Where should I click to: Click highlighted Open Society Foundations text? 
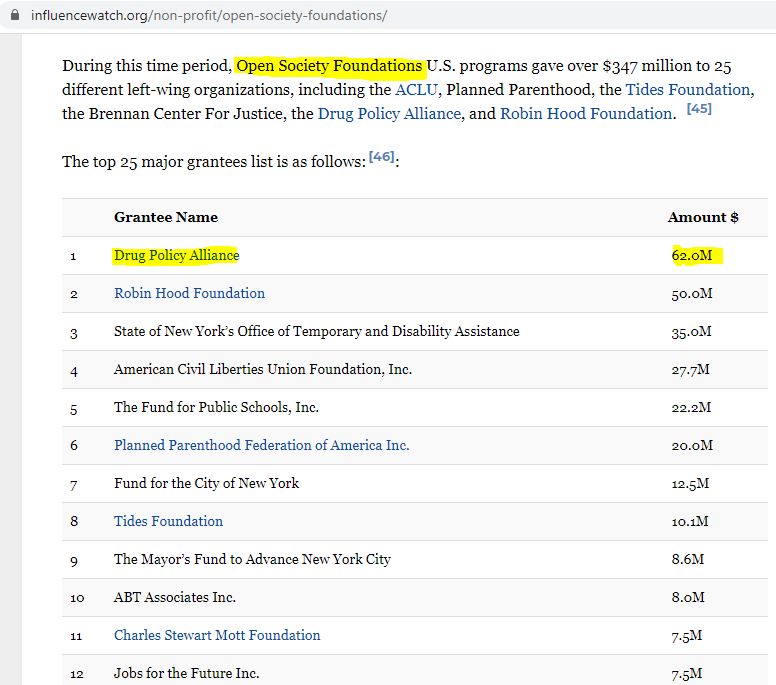pyautogui.click(x=329, y=66)
